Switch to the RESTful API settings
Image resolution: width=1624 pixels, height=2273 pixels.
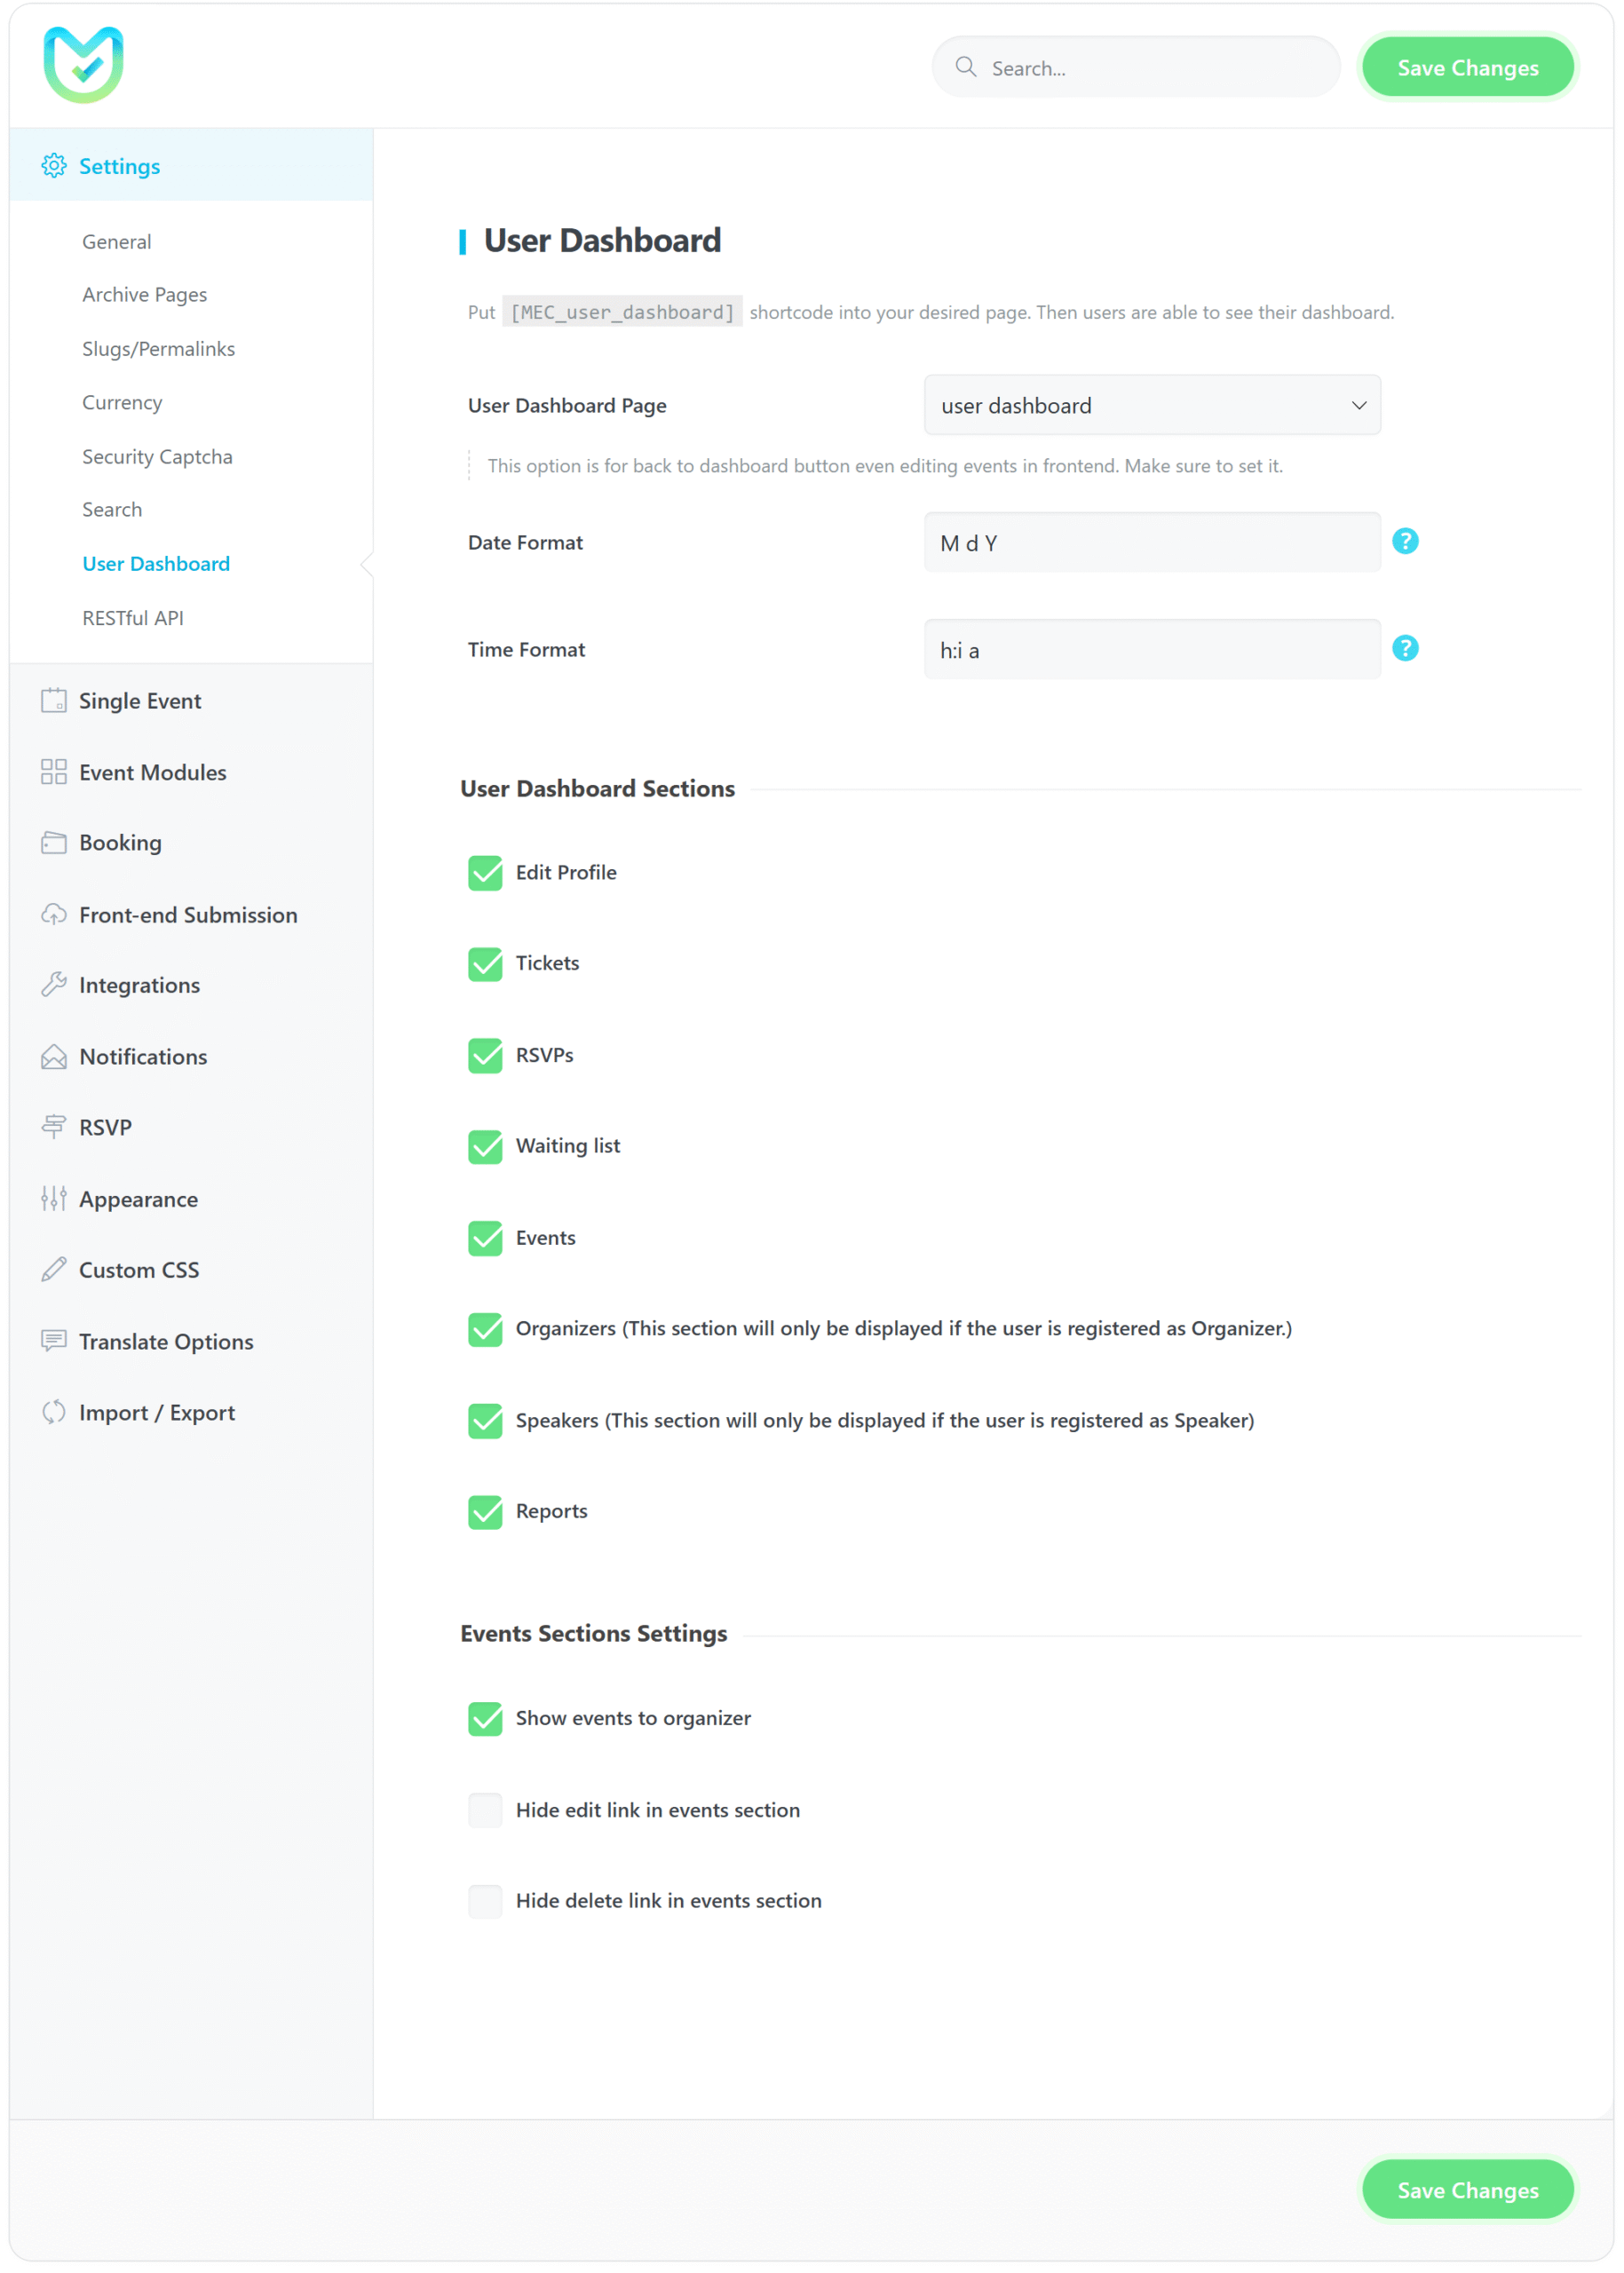pyautogui.click(x=134, y=617)
